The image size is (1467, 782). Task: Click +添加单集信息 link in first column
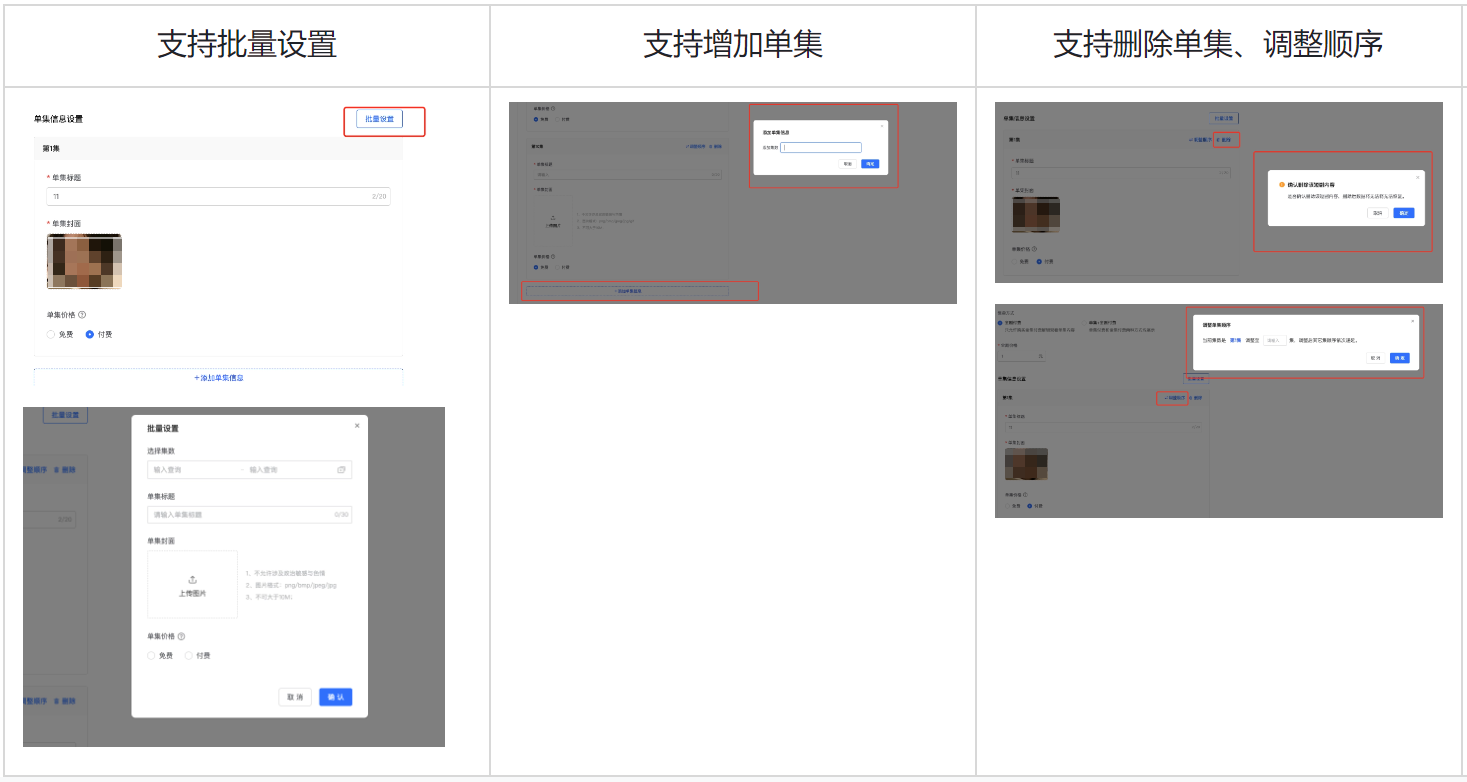[219, 378]
